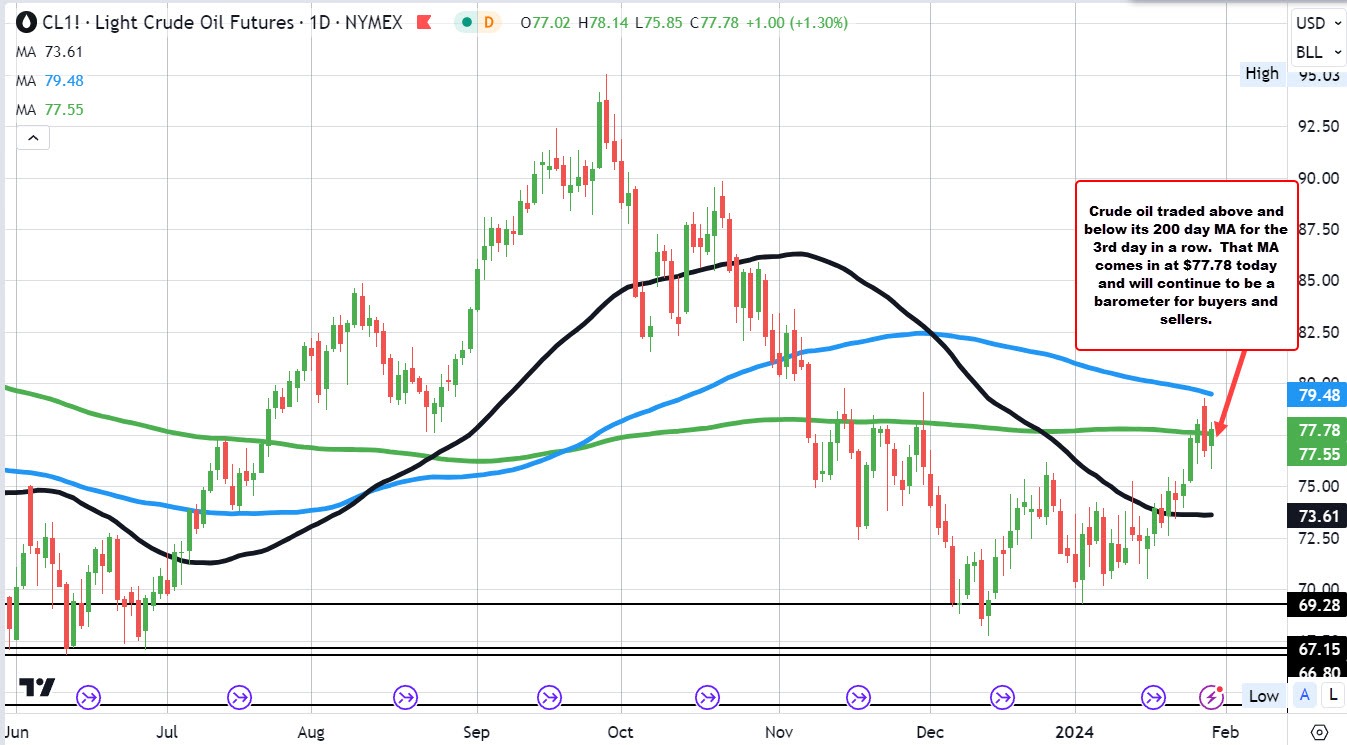Click the purple lightning alert icon near Feb
1347x745 pixels.
pos(1213,697)
